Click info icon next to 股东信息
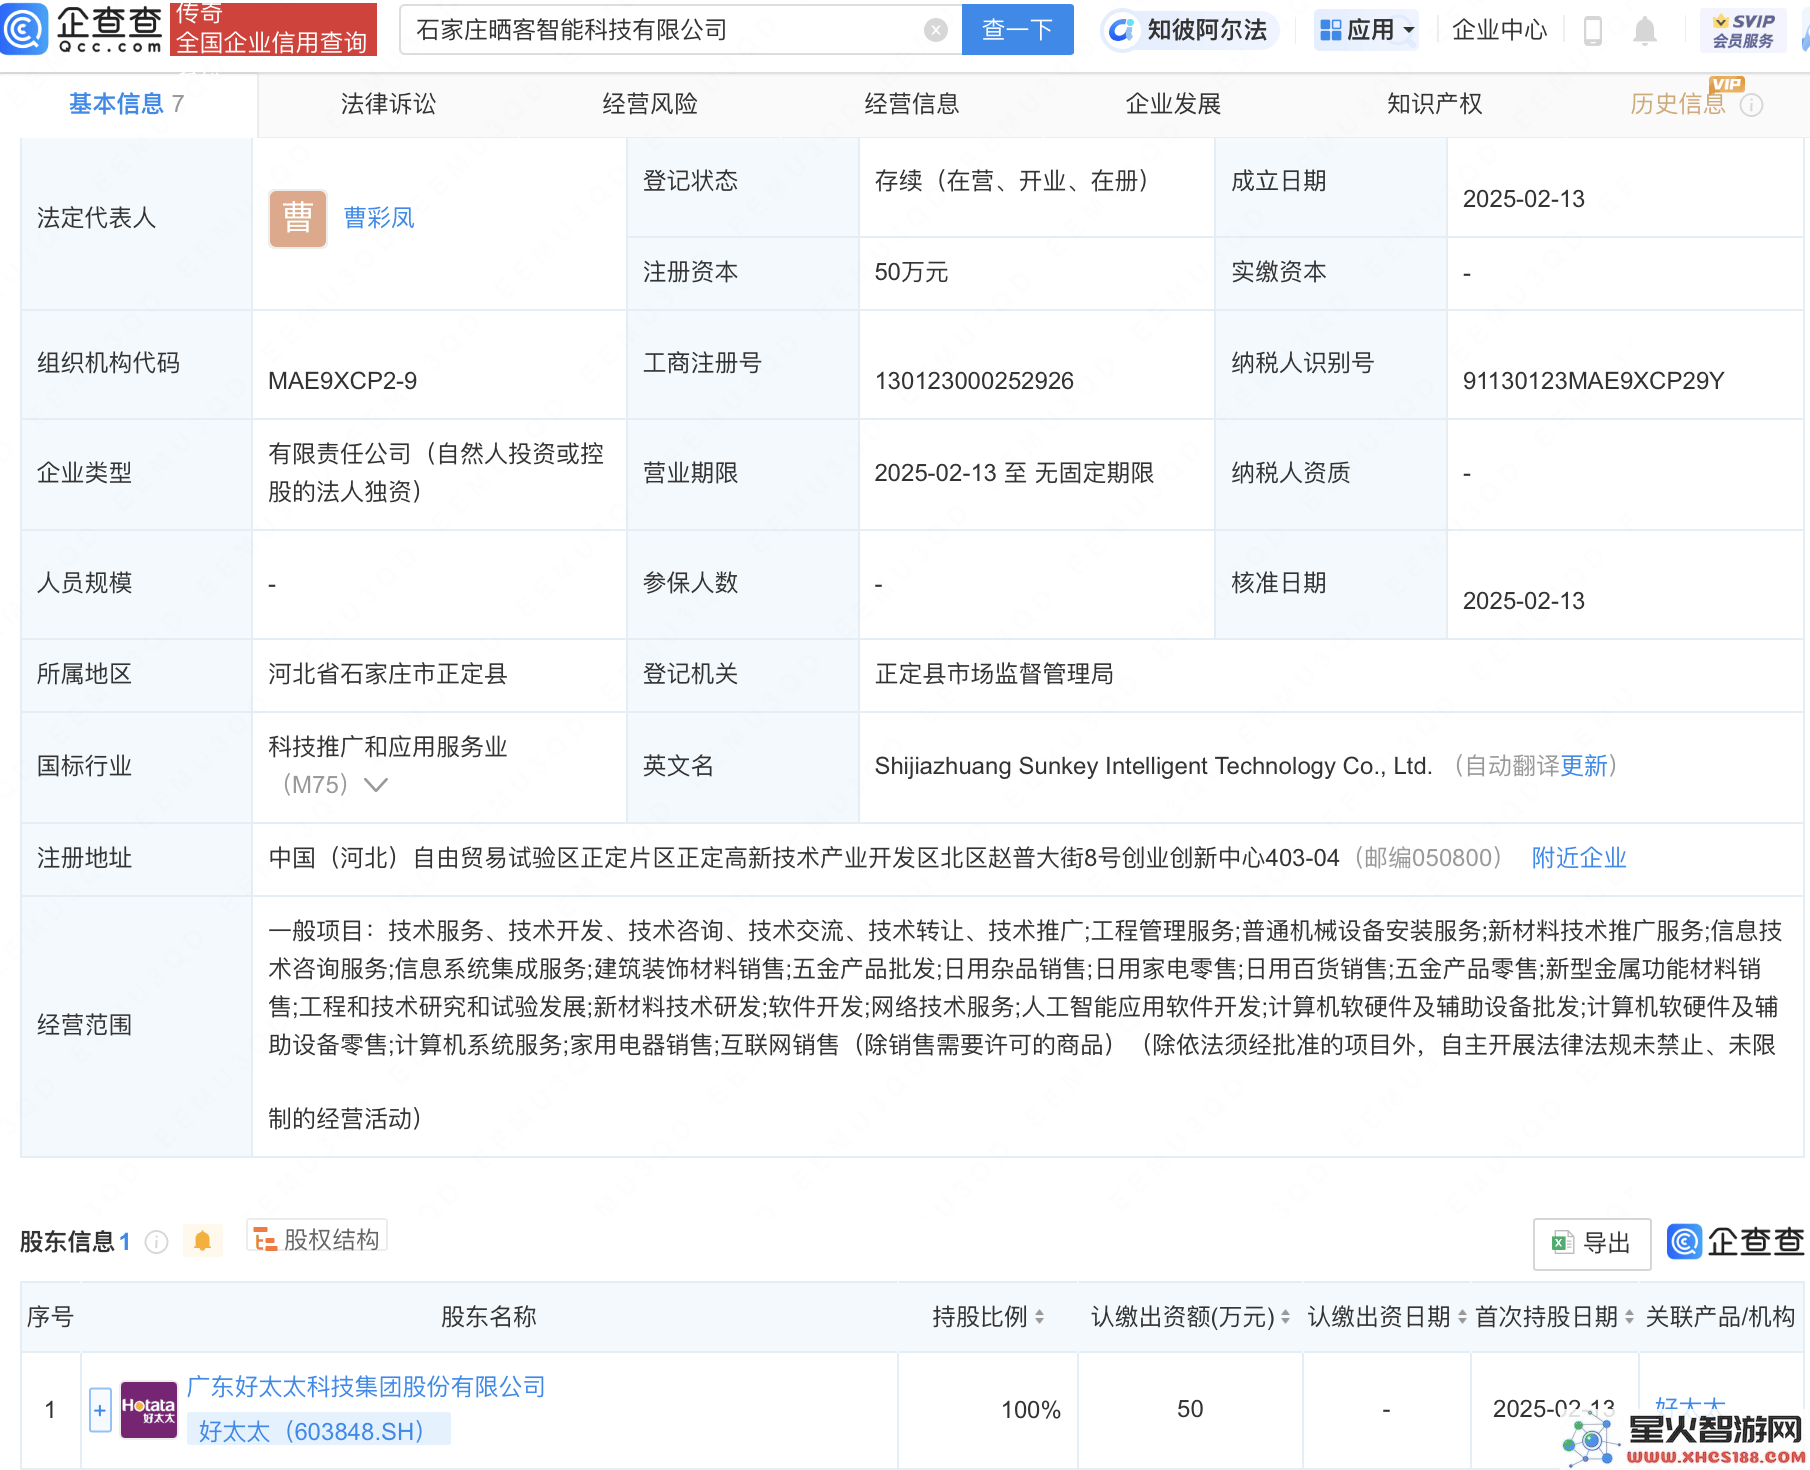This screenshot has width=1810, height=1470. 156,1241
